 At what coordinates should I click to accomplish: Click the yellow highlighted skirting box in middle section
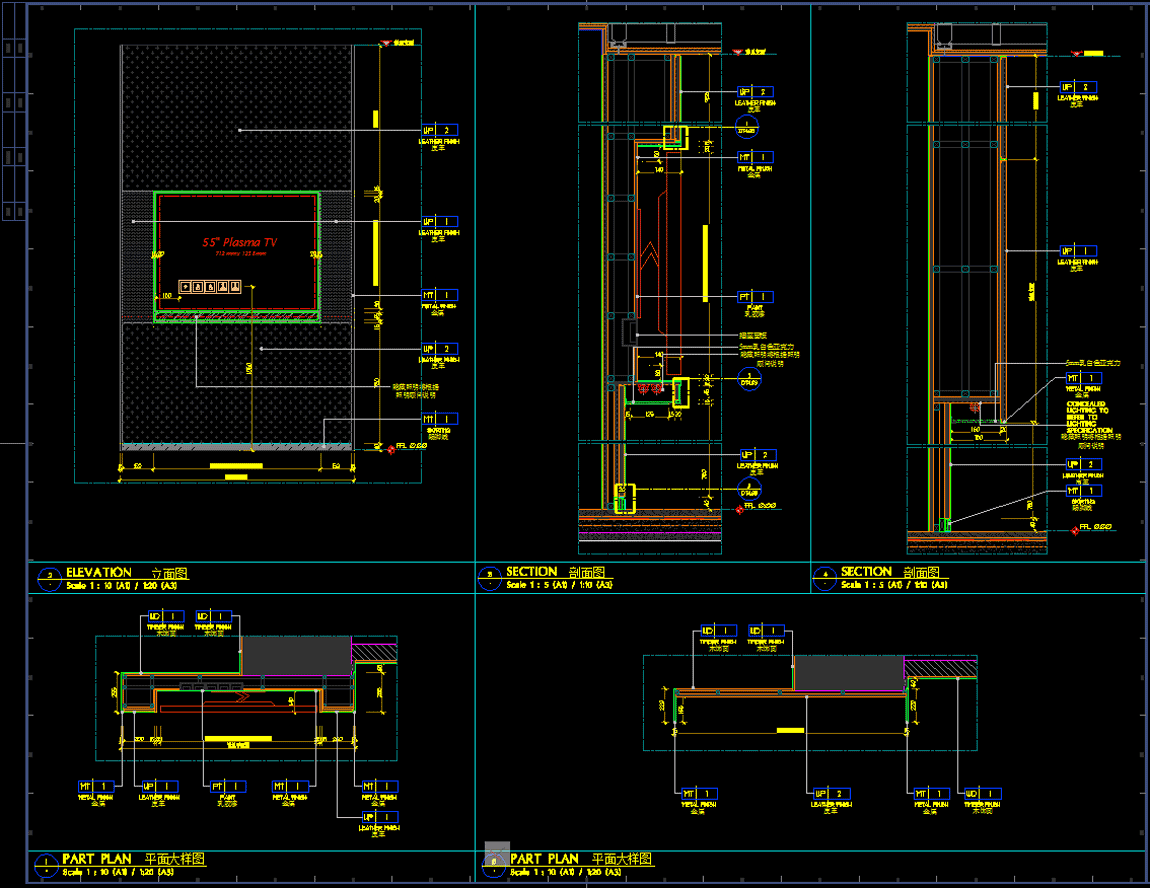click(x=624, y=498)
